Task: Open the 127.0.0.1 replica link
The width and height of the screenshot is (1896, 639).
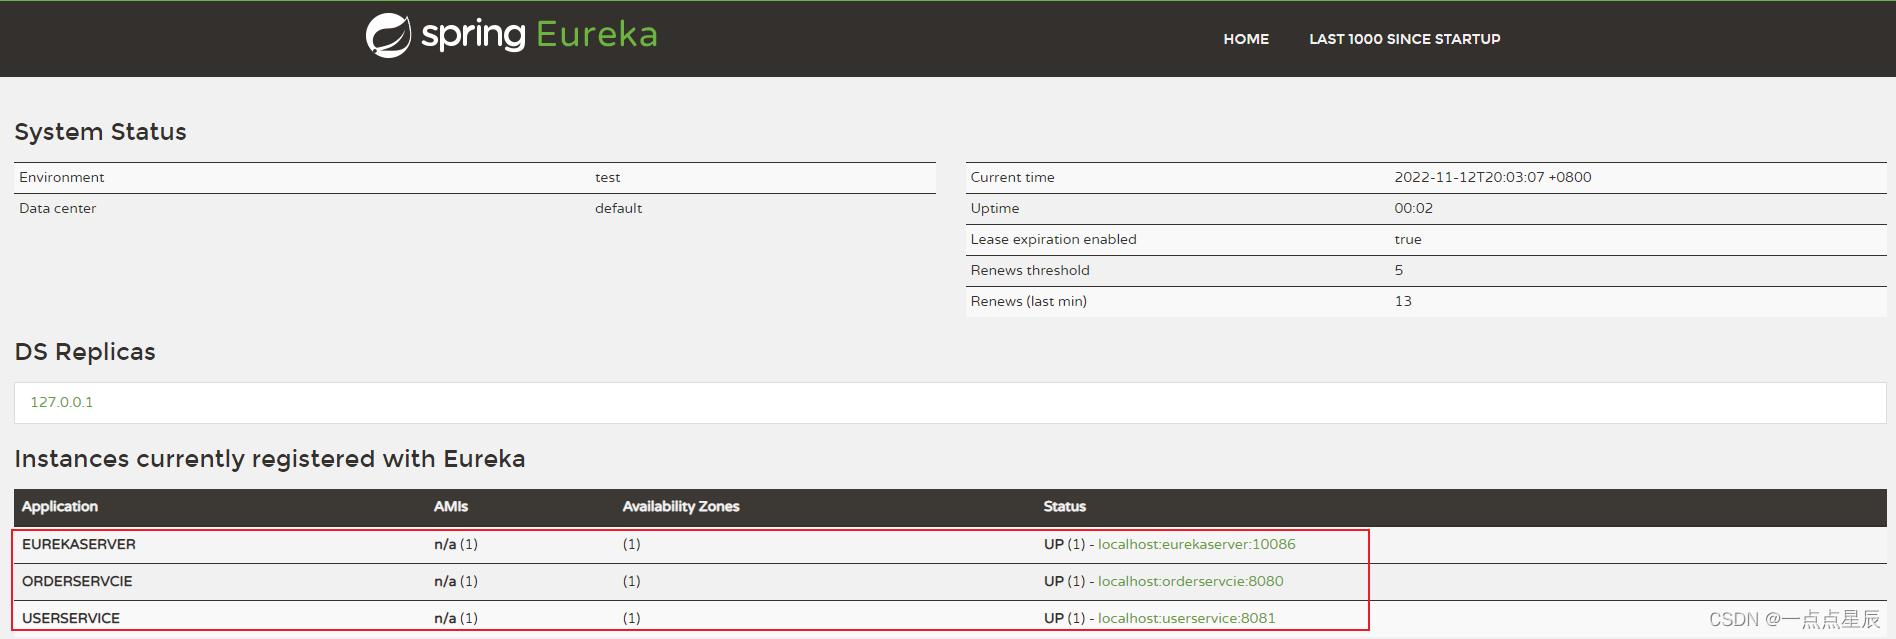Action: click(62, 402)
